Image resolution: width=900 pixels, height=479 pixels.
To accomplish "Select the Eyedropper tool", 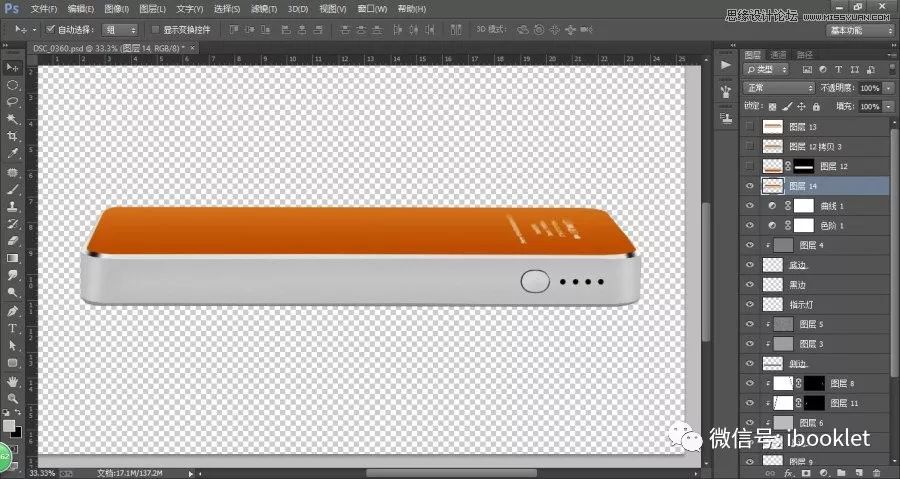I will coord(12,154).
